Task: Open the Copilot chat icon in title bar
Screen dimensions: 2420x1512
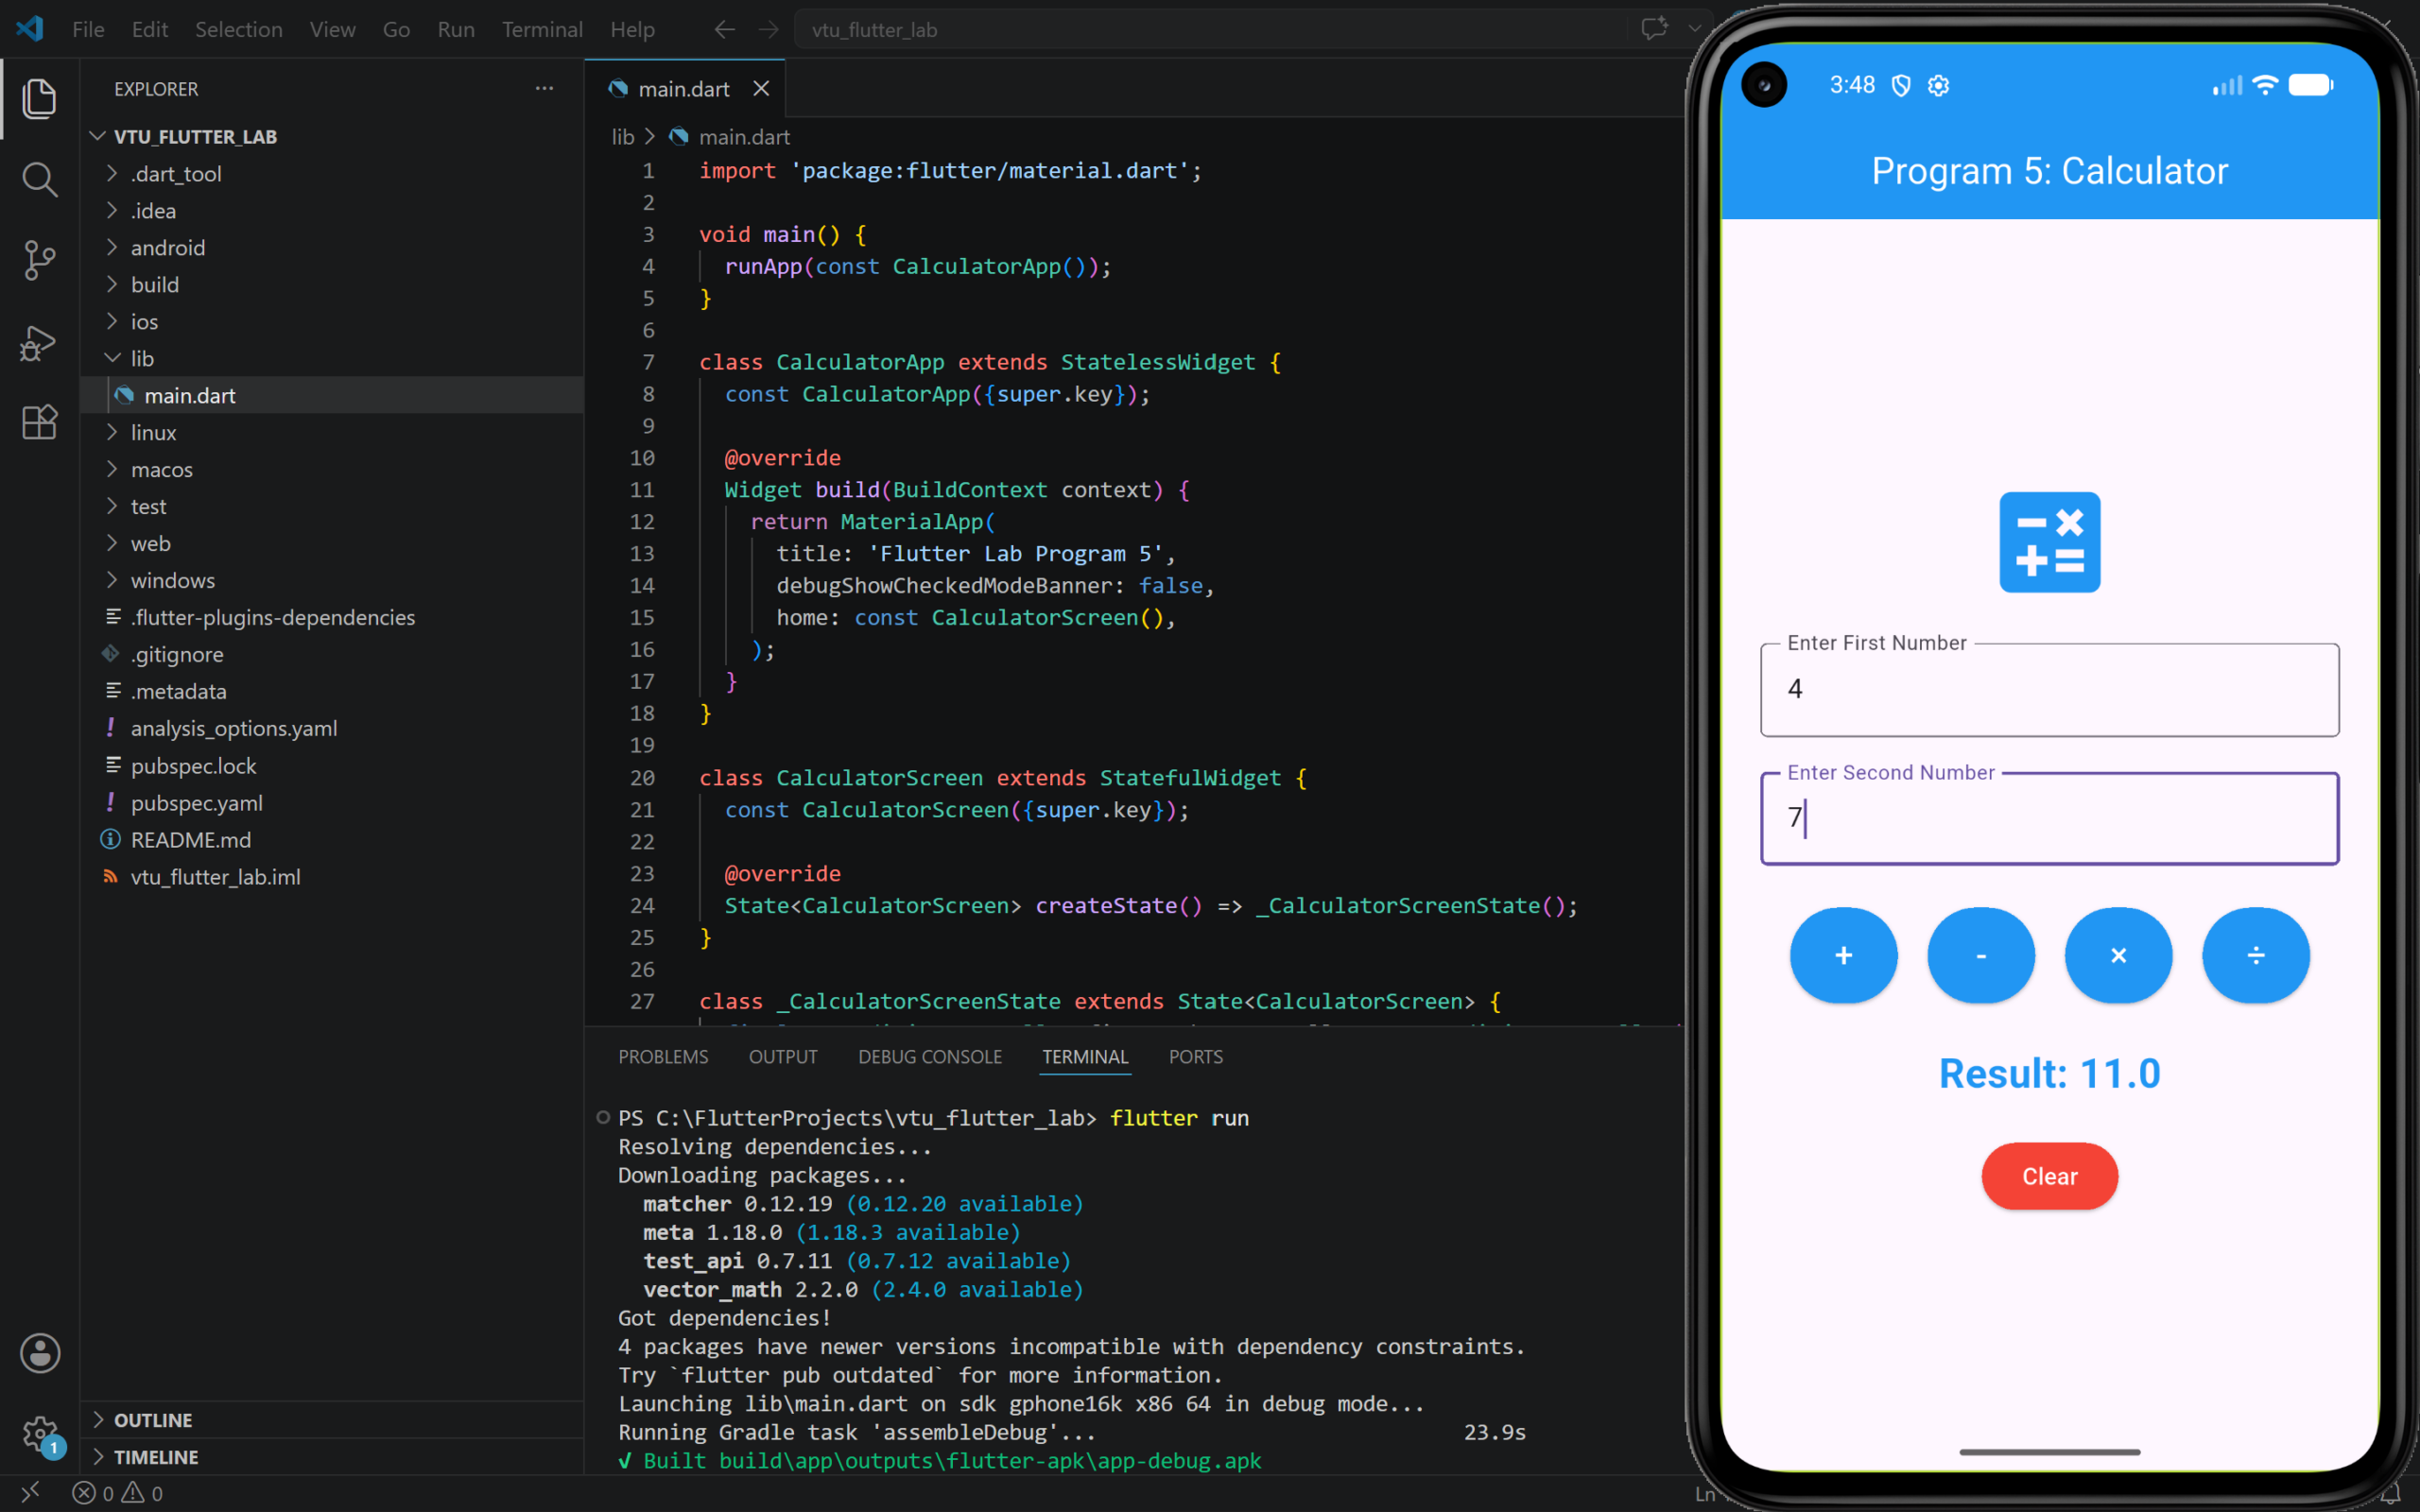Action: tap(1654, 28)
